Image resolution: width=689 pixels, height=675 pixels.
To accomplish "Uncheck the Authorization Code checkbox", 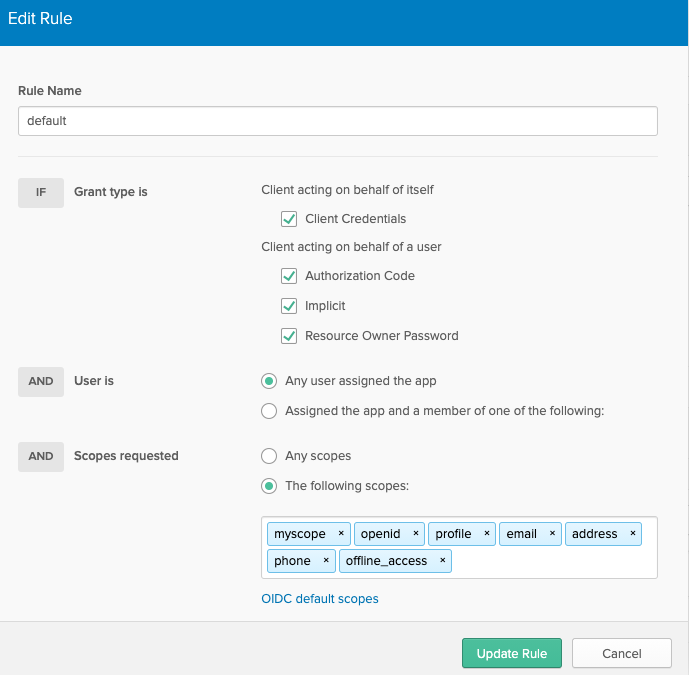I will [289, 276].
